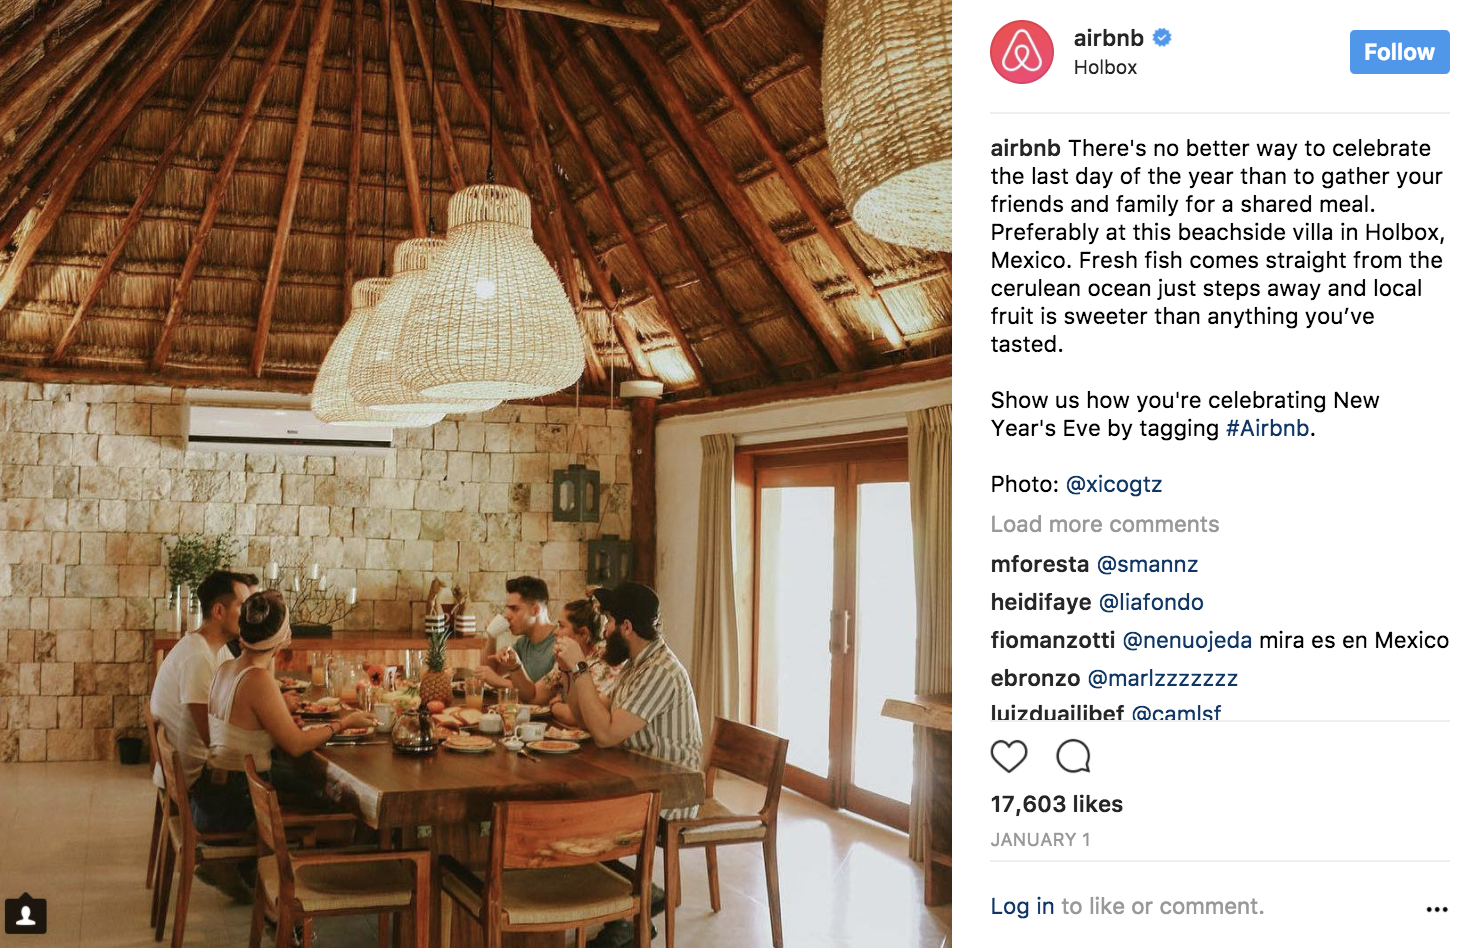The width and height of the screenshot is (1482, 948).
Task: Open the Holbox location link
Action: pos(1105,67)
